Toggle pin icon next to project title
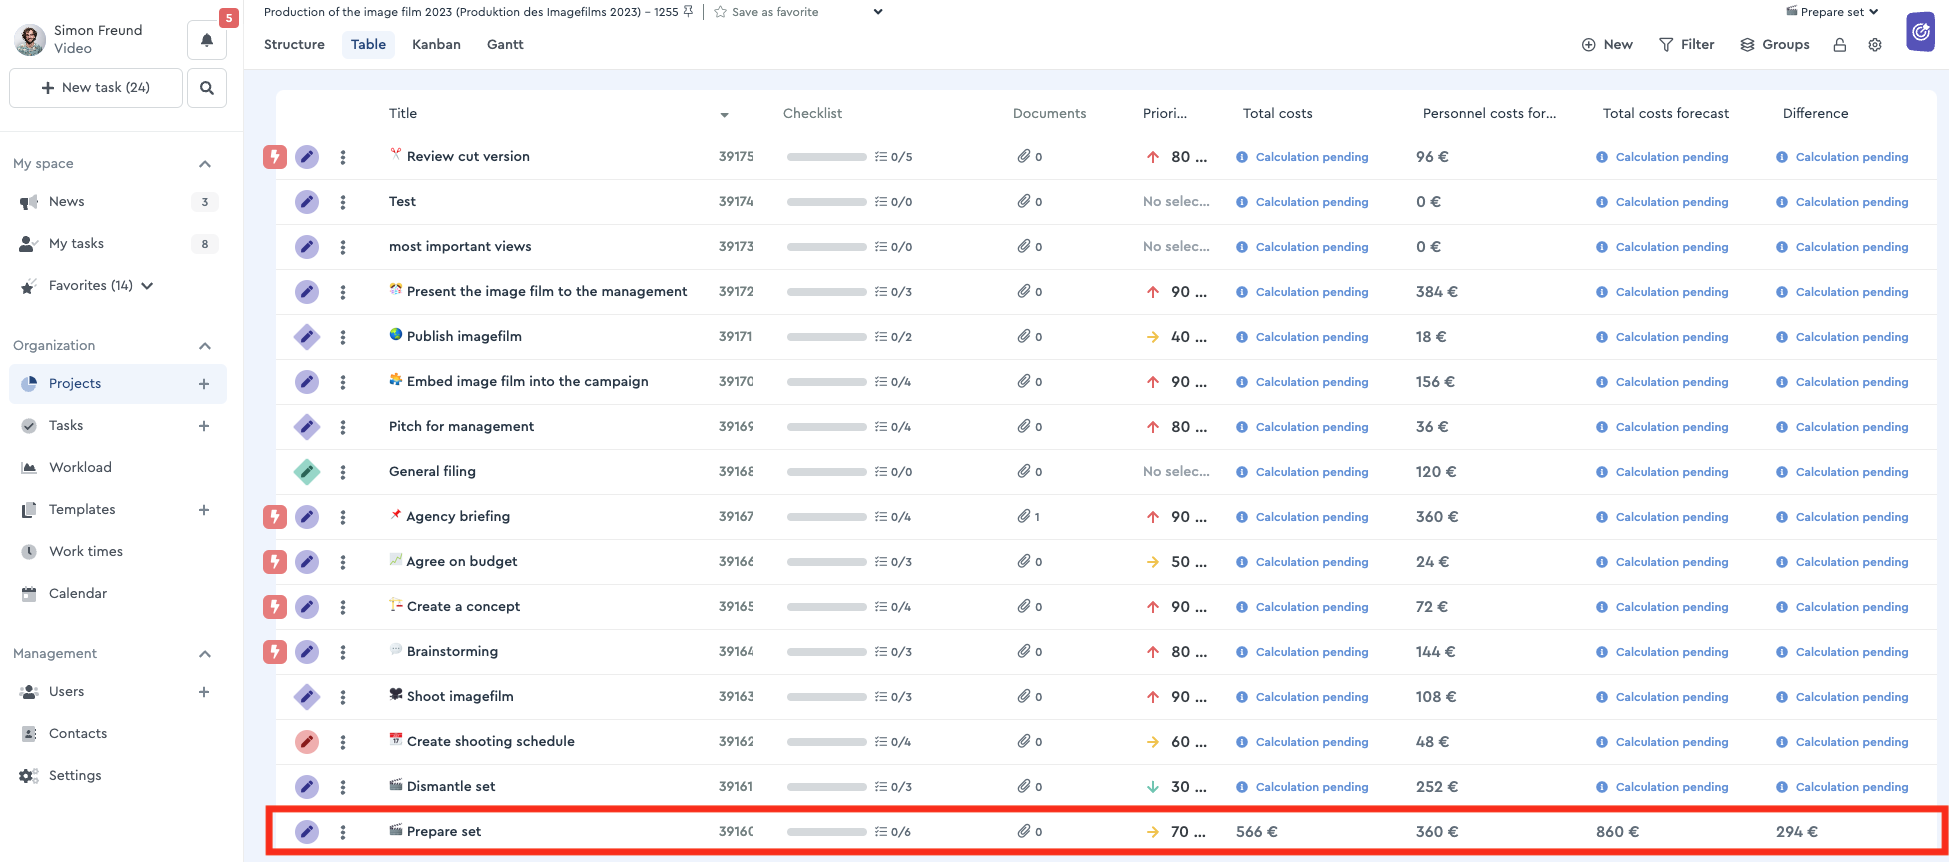This screenshot has height=862, width=1949. [x=688, y=12]
